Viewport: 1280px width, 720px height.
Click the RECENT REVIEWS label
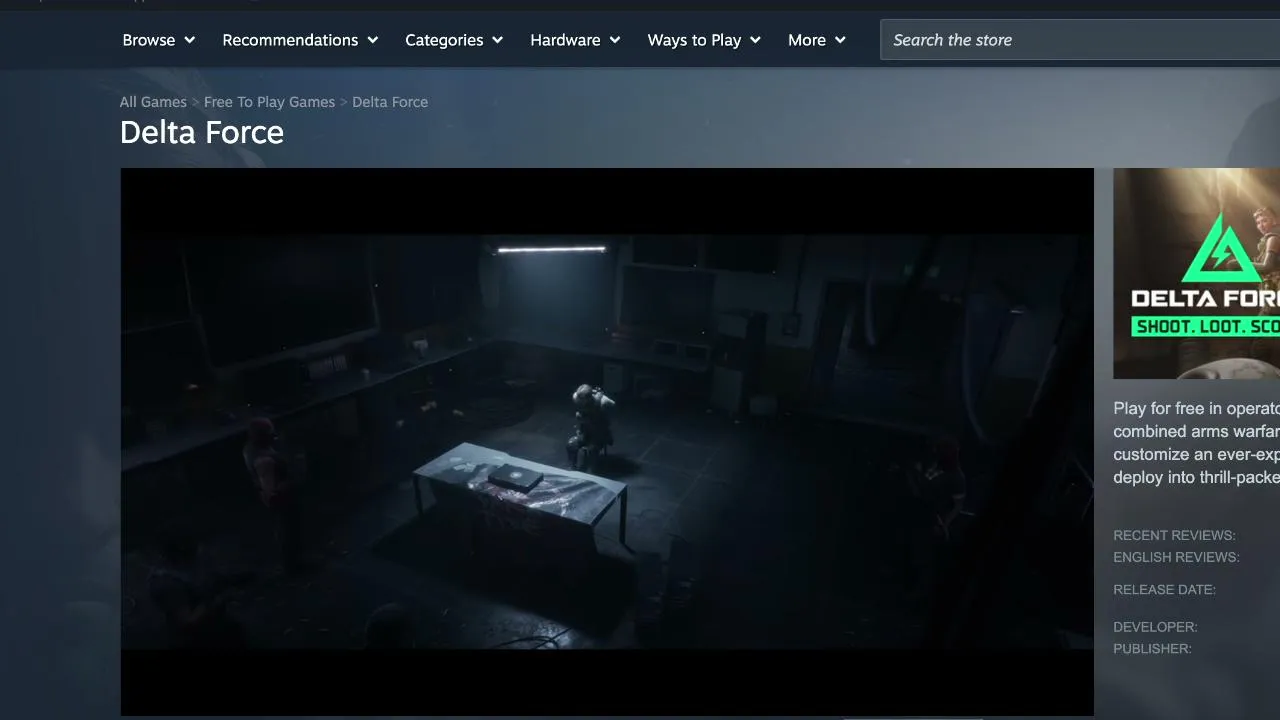click(x=1174, y=535)
